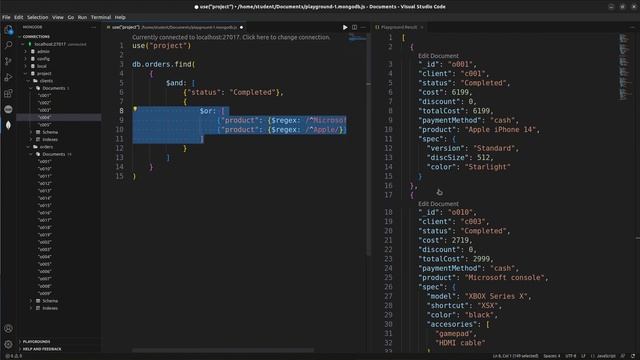Expand the config database
This screenshot has height=360, width=640.
26,59
